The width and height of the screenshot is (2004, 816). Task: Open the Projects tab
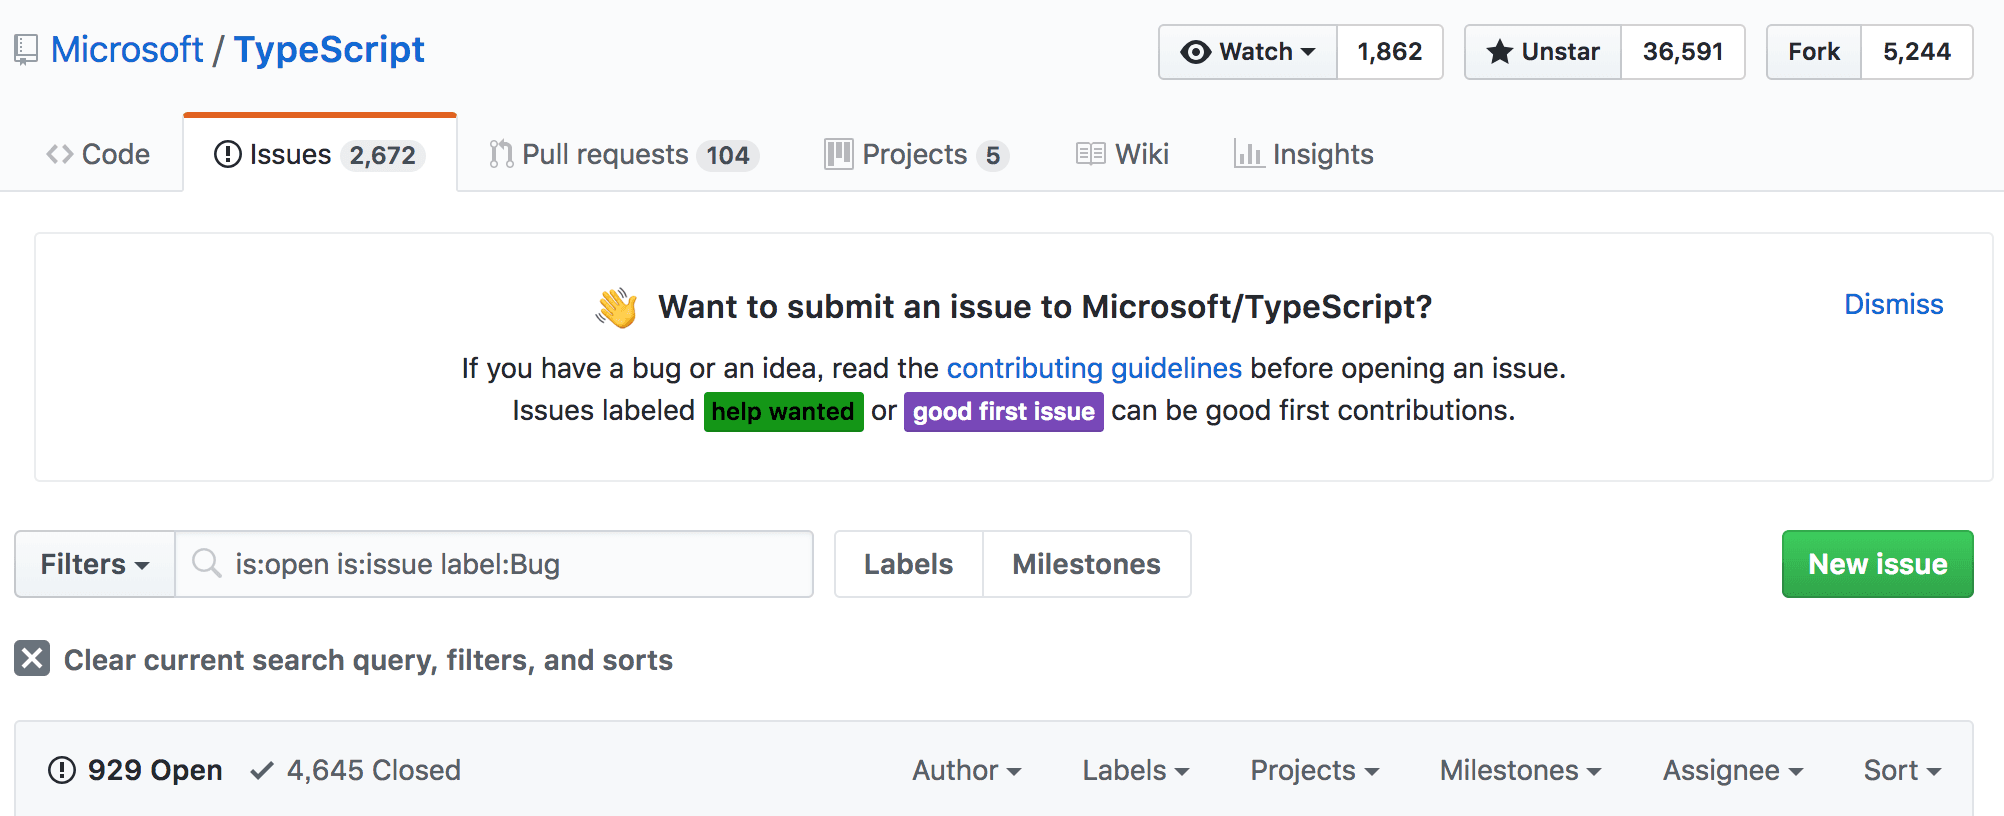point(916,154)
